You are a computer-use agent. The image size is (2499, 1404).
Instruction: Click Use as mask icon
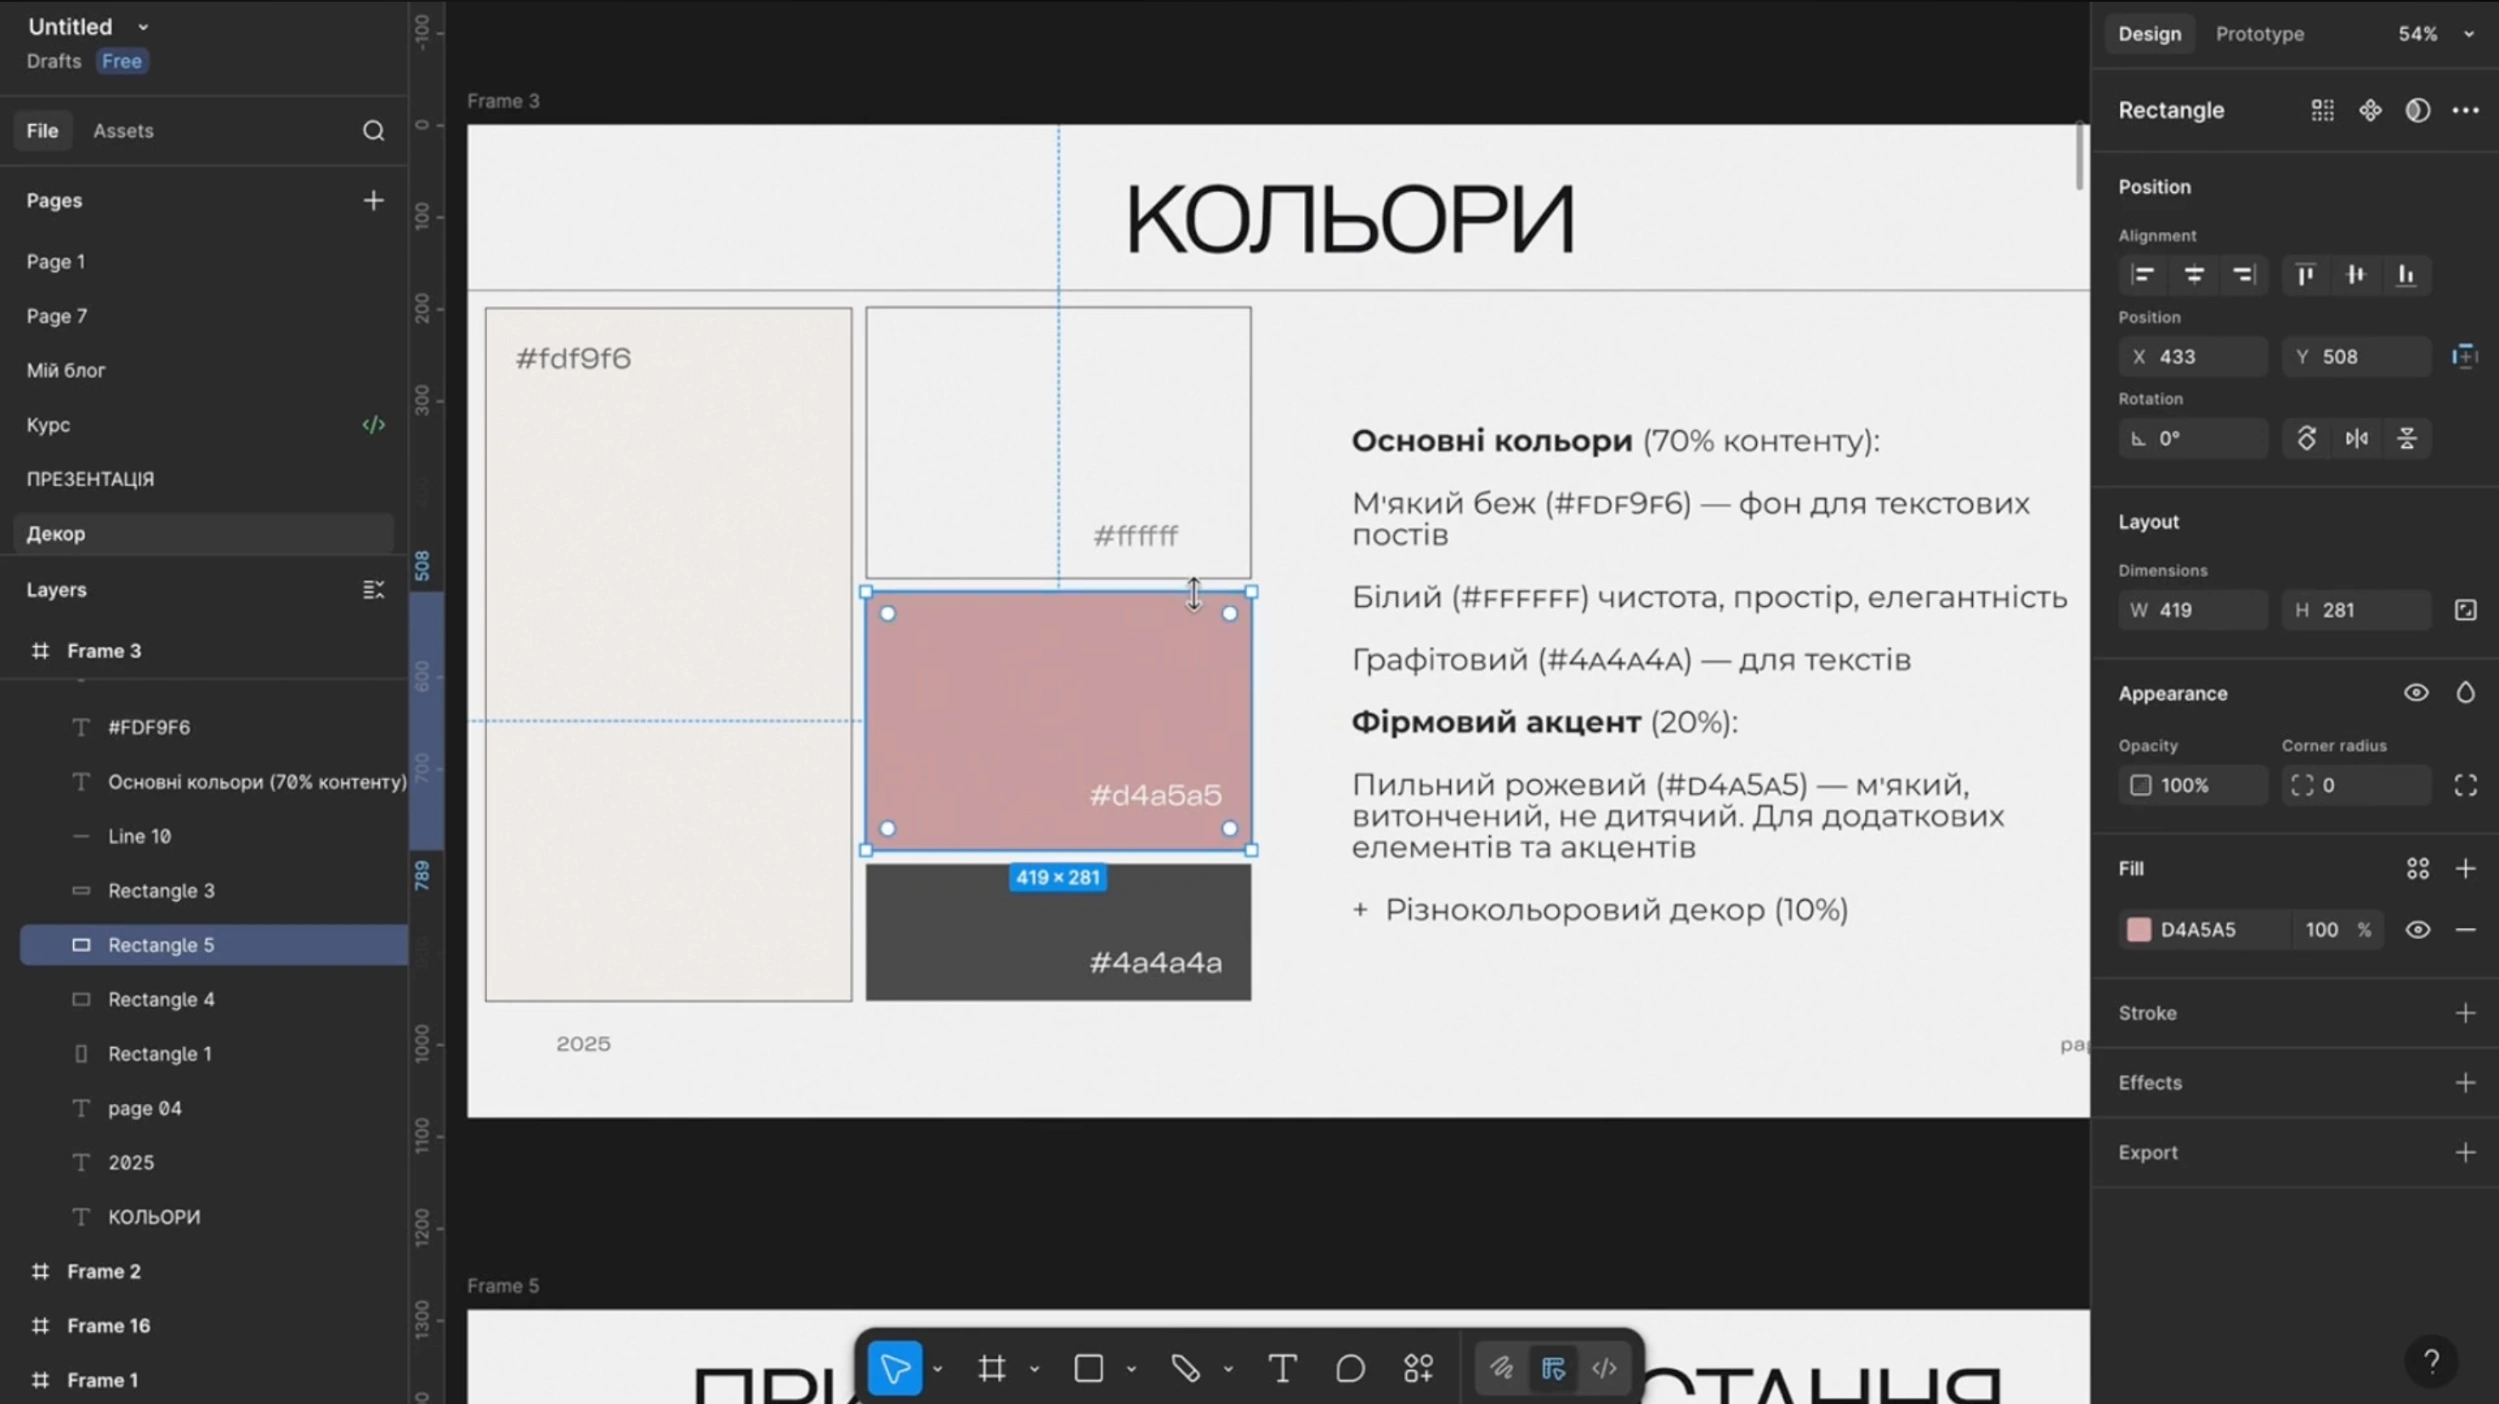click(2417, 110)
